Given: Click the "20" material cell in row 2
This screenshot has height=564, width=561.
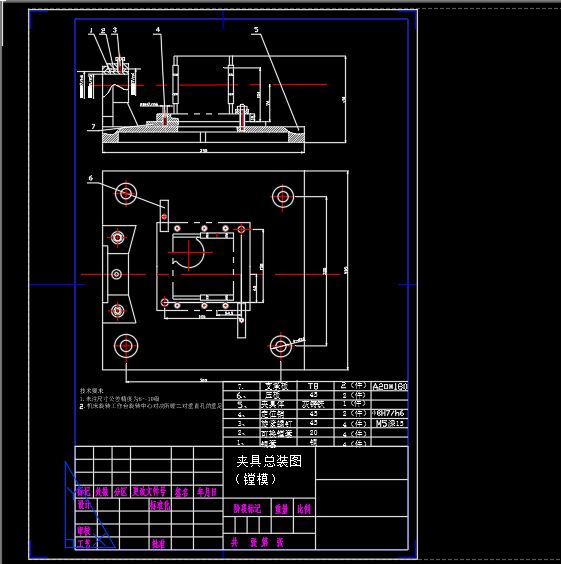Looking at the screenshot, I should tap(313, 432).
